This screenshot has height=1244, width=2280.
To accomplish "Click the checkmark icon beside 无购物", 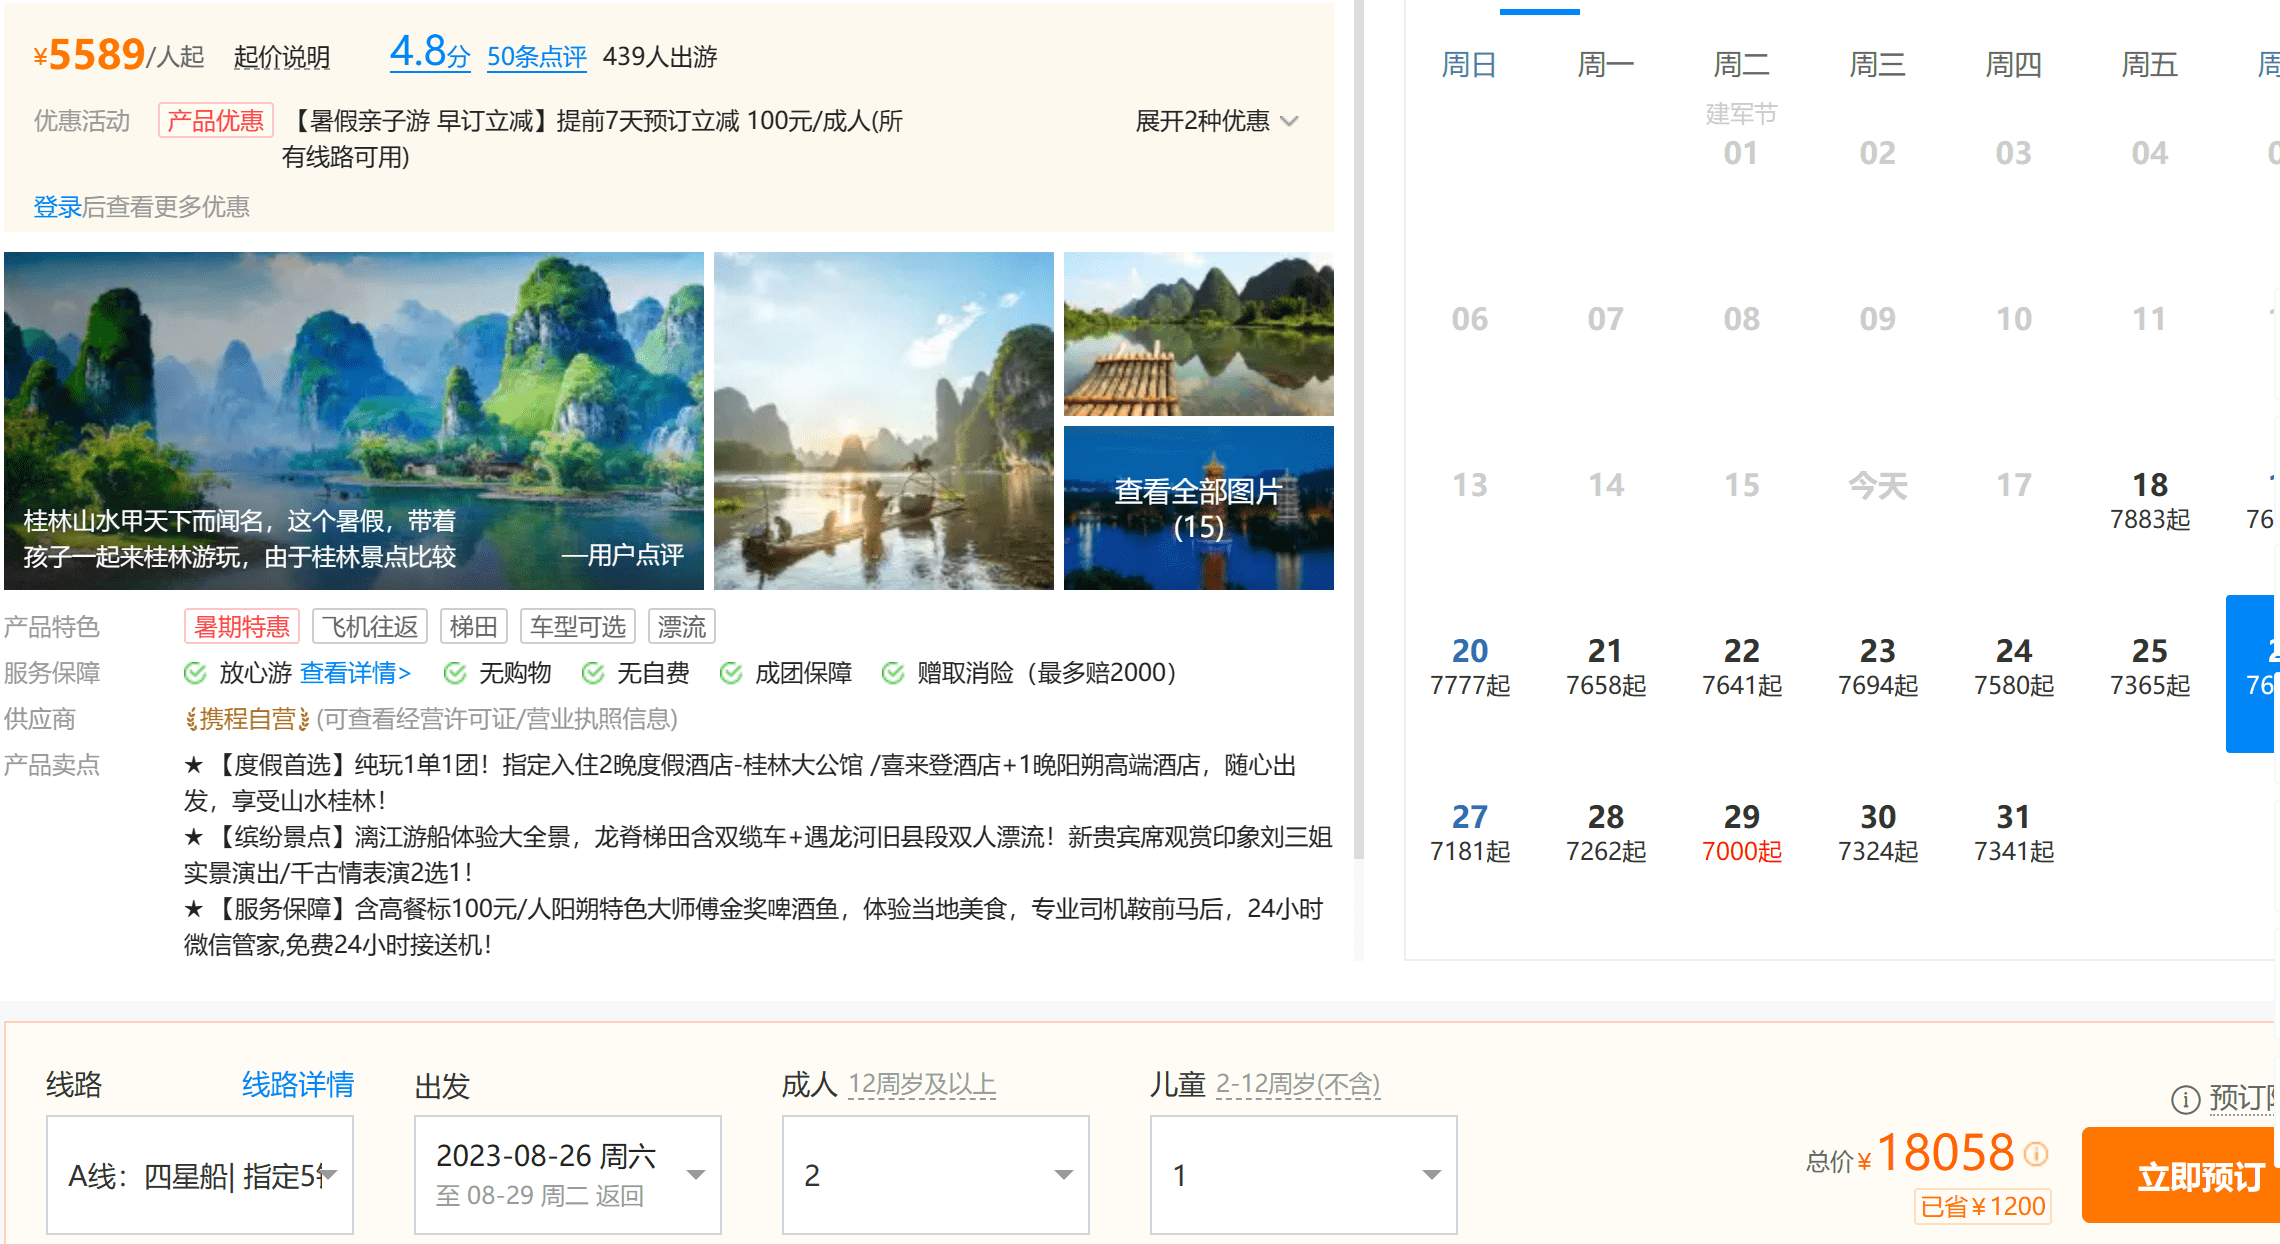I will (x=455, y=673).
